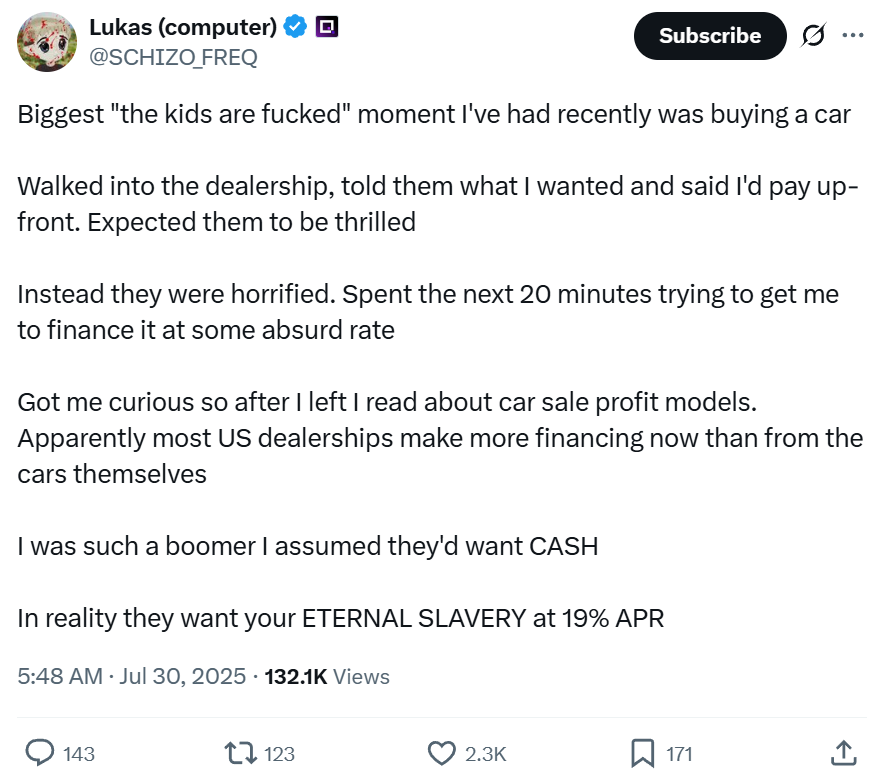The height and width of the screenshot is (784, 889).
Task: Click the purple square affiliate badge
Action: [326, 28]
